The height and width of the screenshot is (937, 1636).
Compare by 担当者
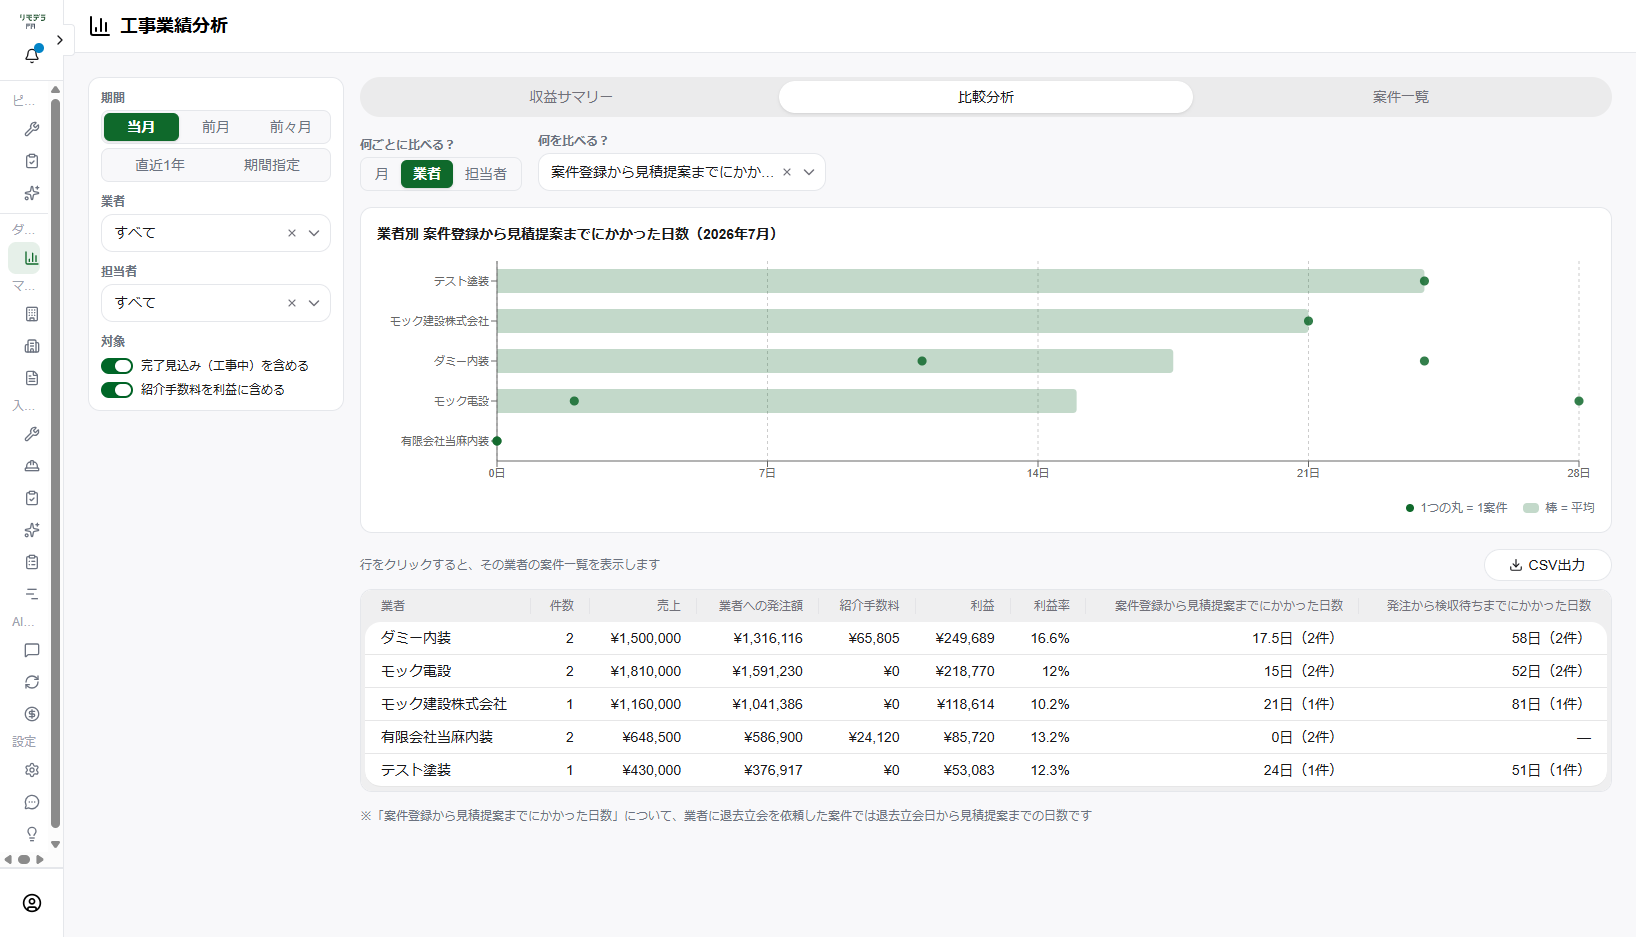[486, 174]
